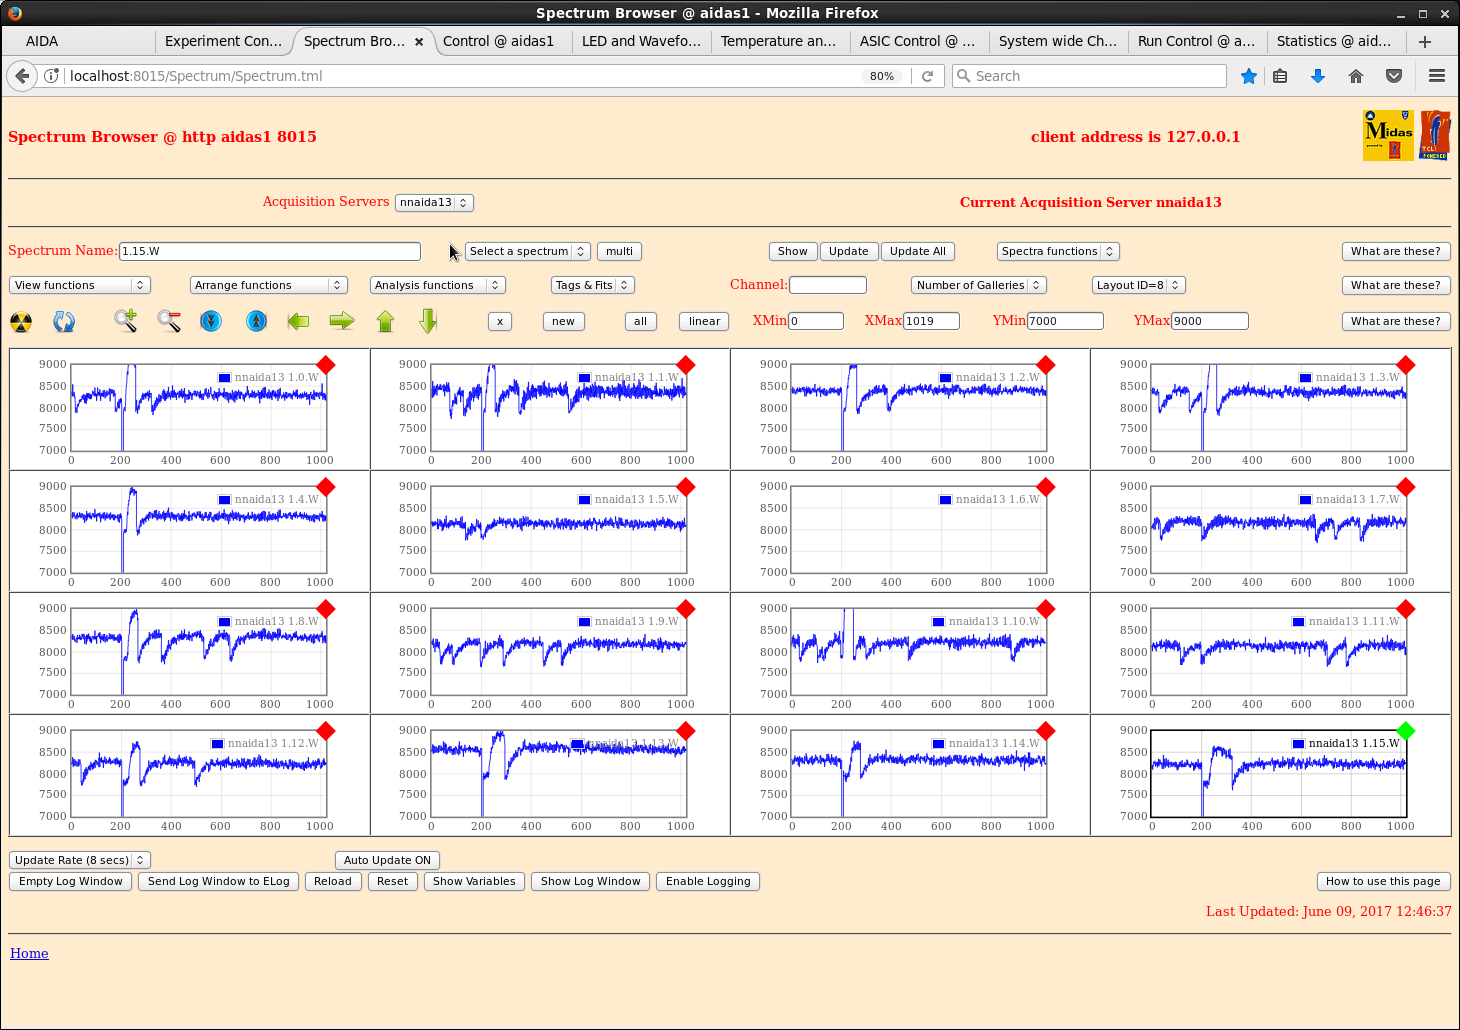Click the Midas logo icon
The image size is (1460, 1030).
[1388, 135]
